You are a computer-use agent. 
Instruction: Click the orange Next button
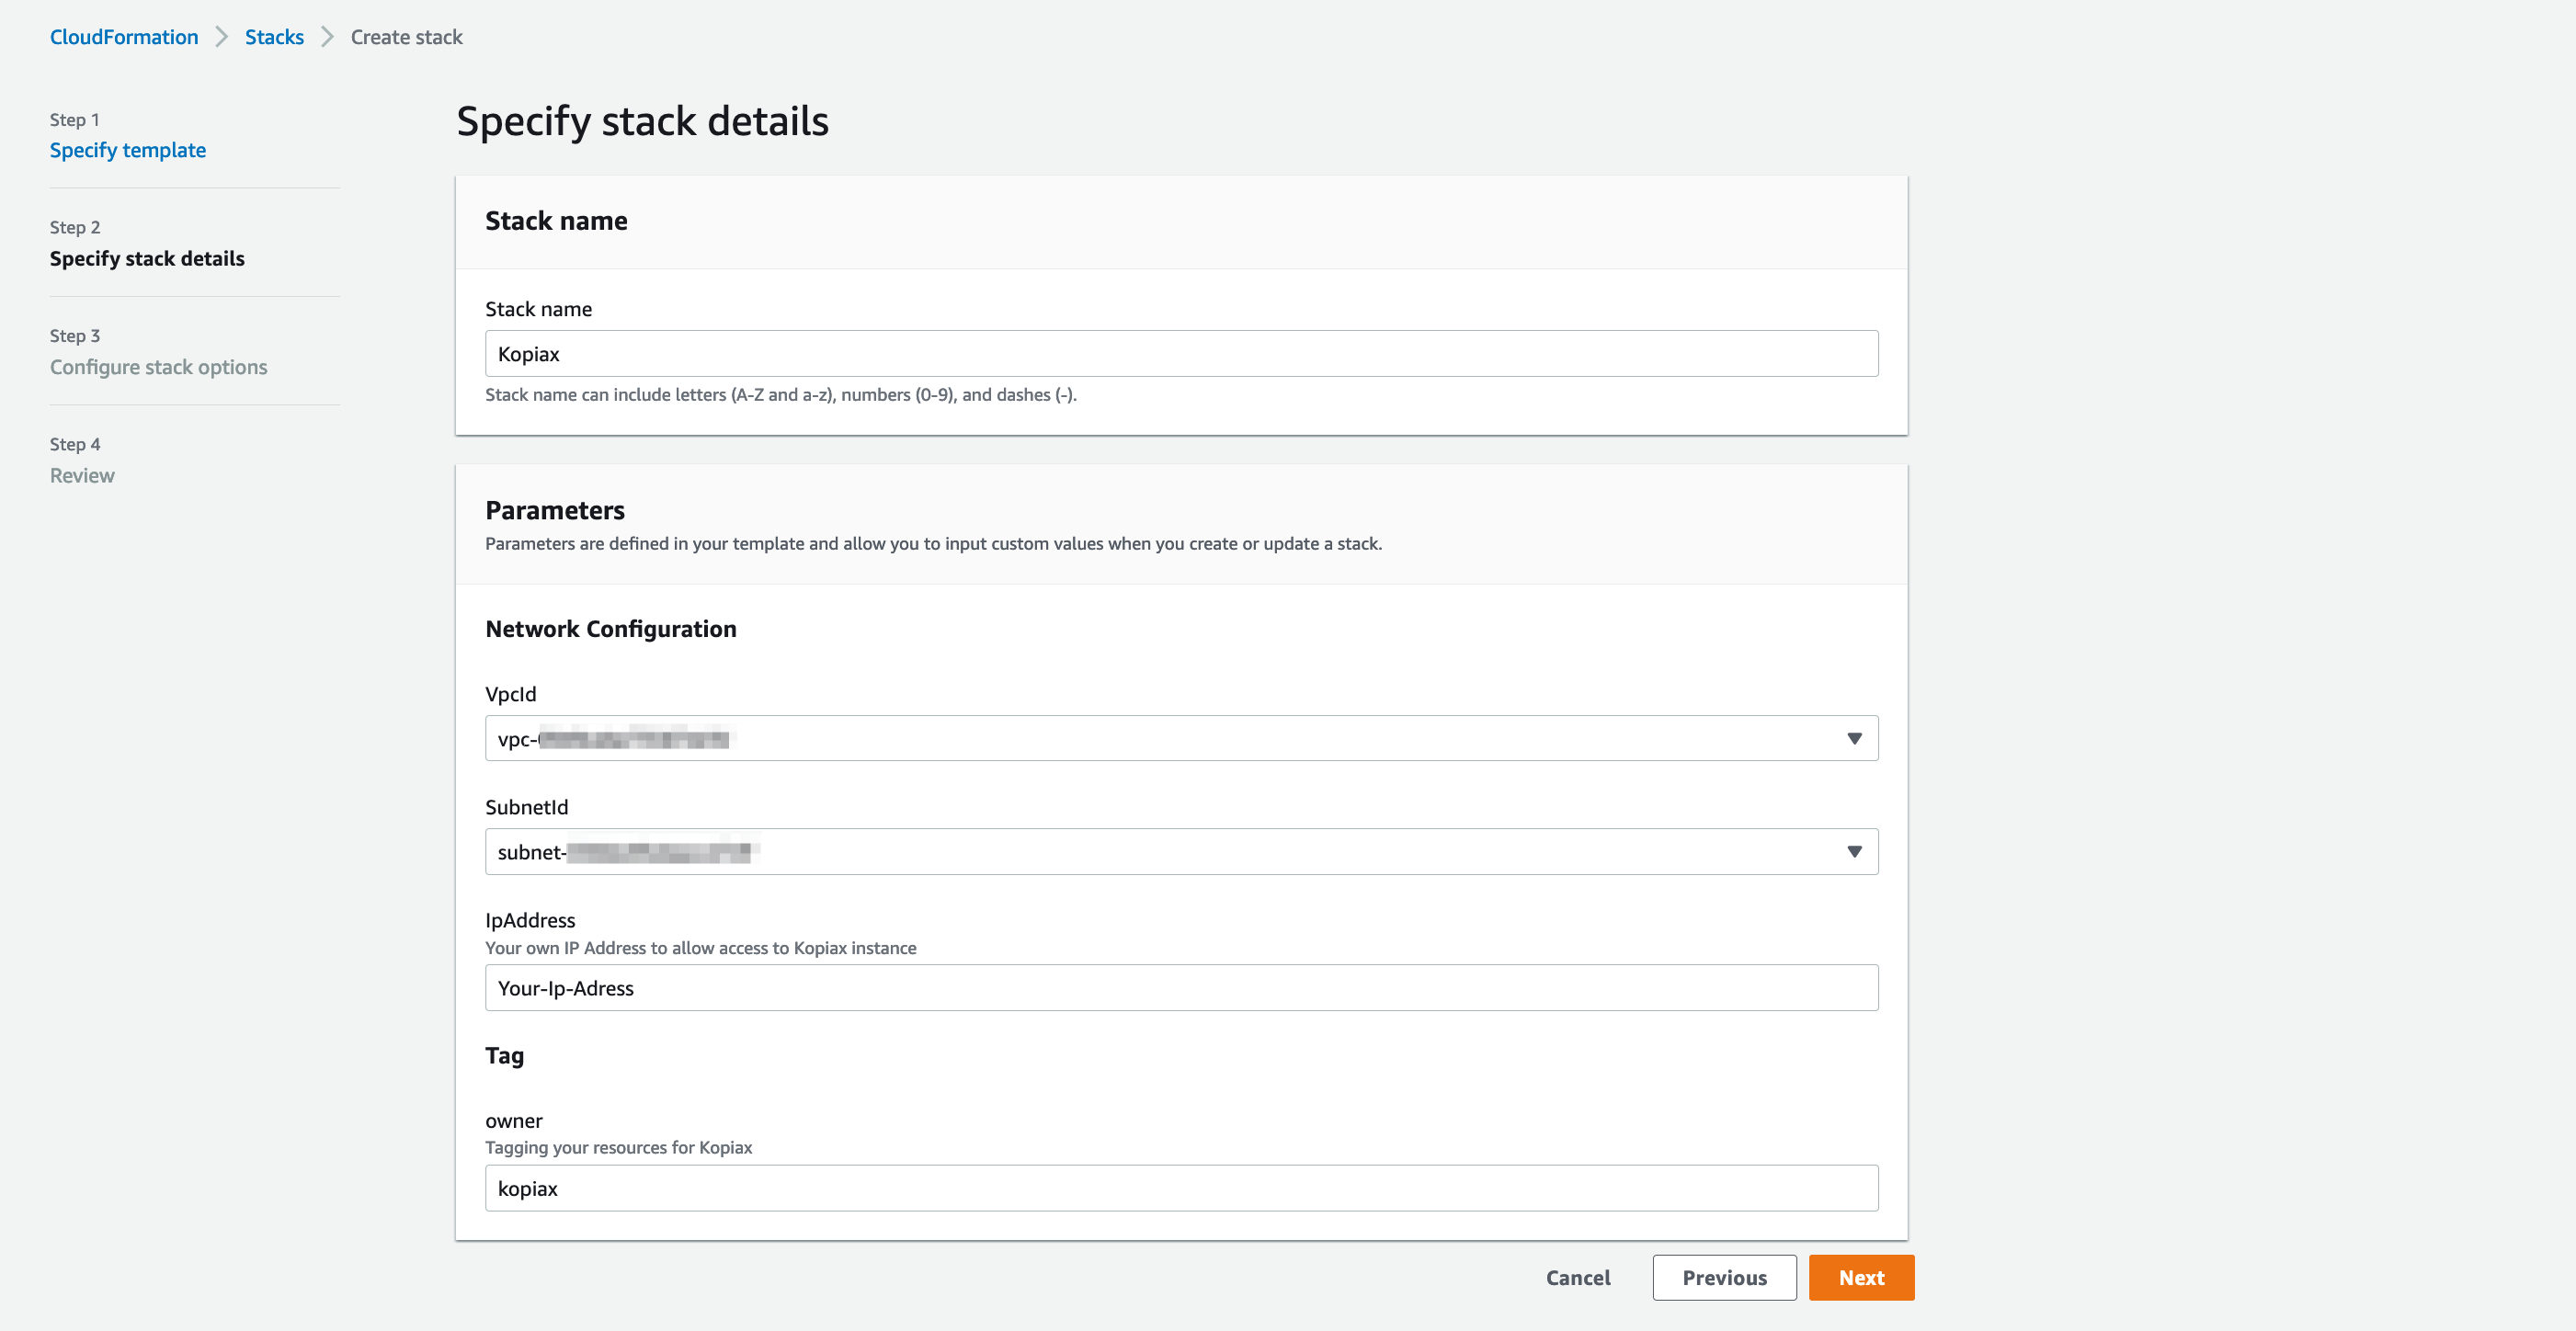coord(1861,1278)
